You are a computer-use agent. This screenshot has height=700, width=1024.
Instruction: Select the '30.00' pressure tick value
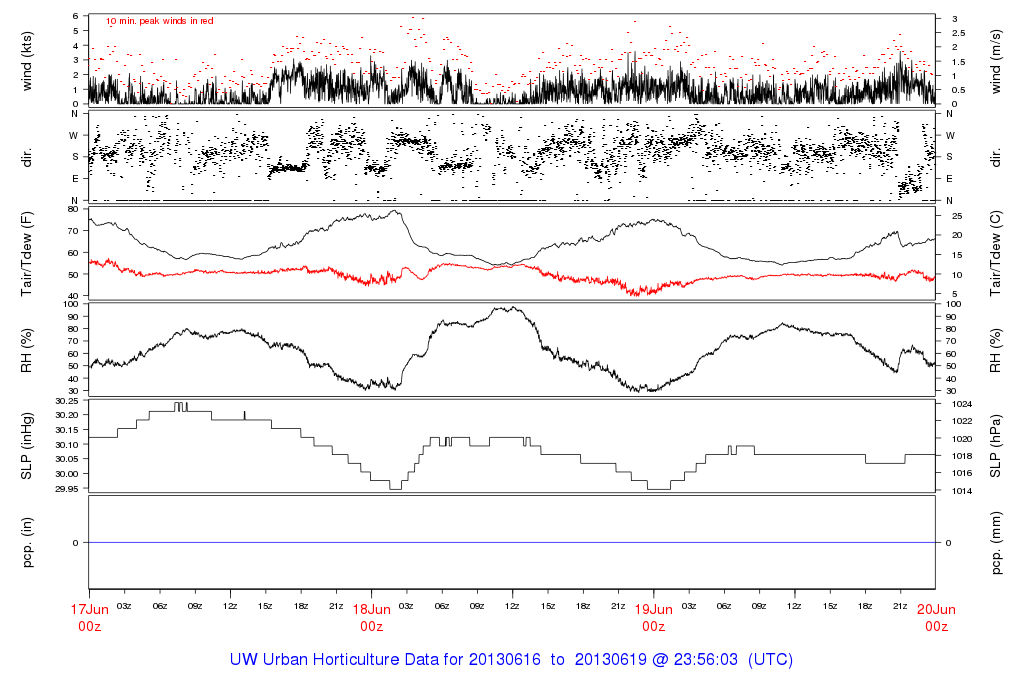click(x=67, y=474)
